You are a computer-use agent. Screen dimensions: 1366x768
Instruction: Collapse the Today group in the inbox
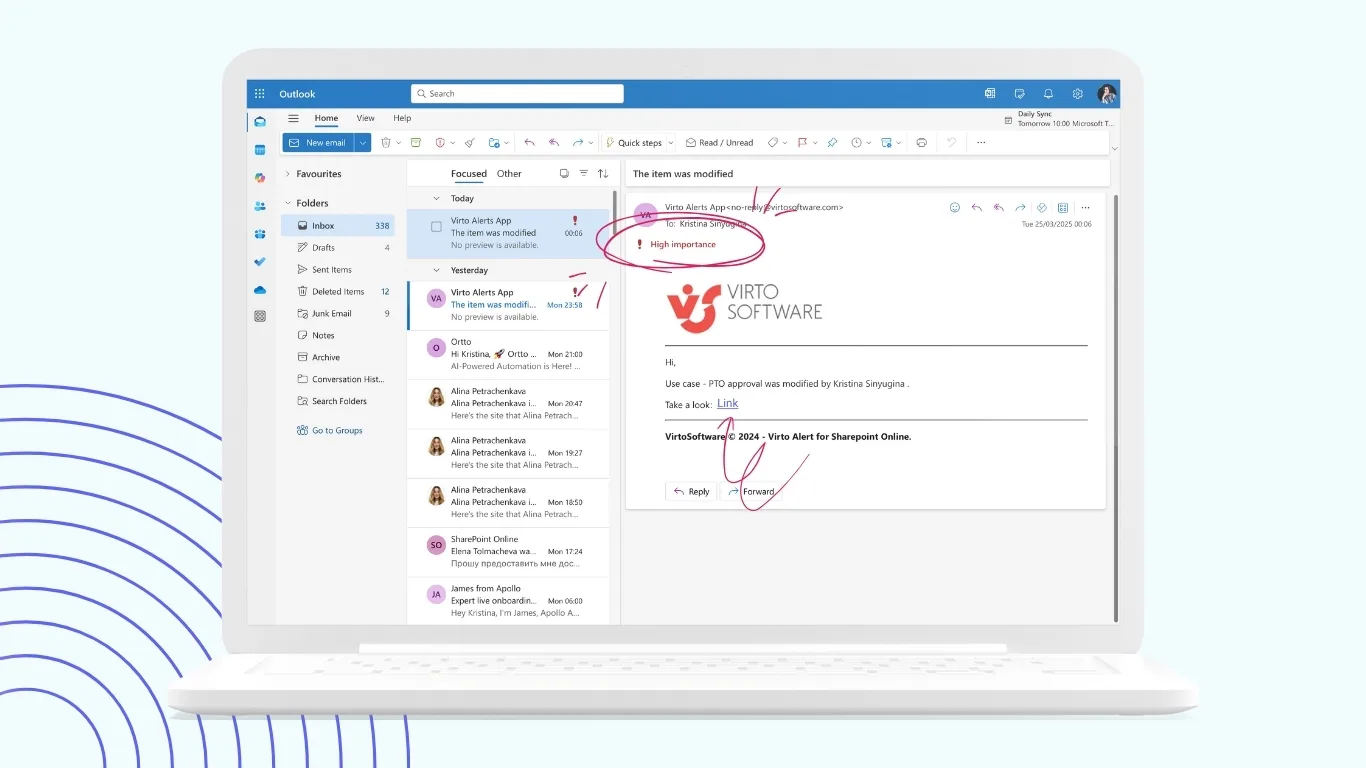pos(435,198)
